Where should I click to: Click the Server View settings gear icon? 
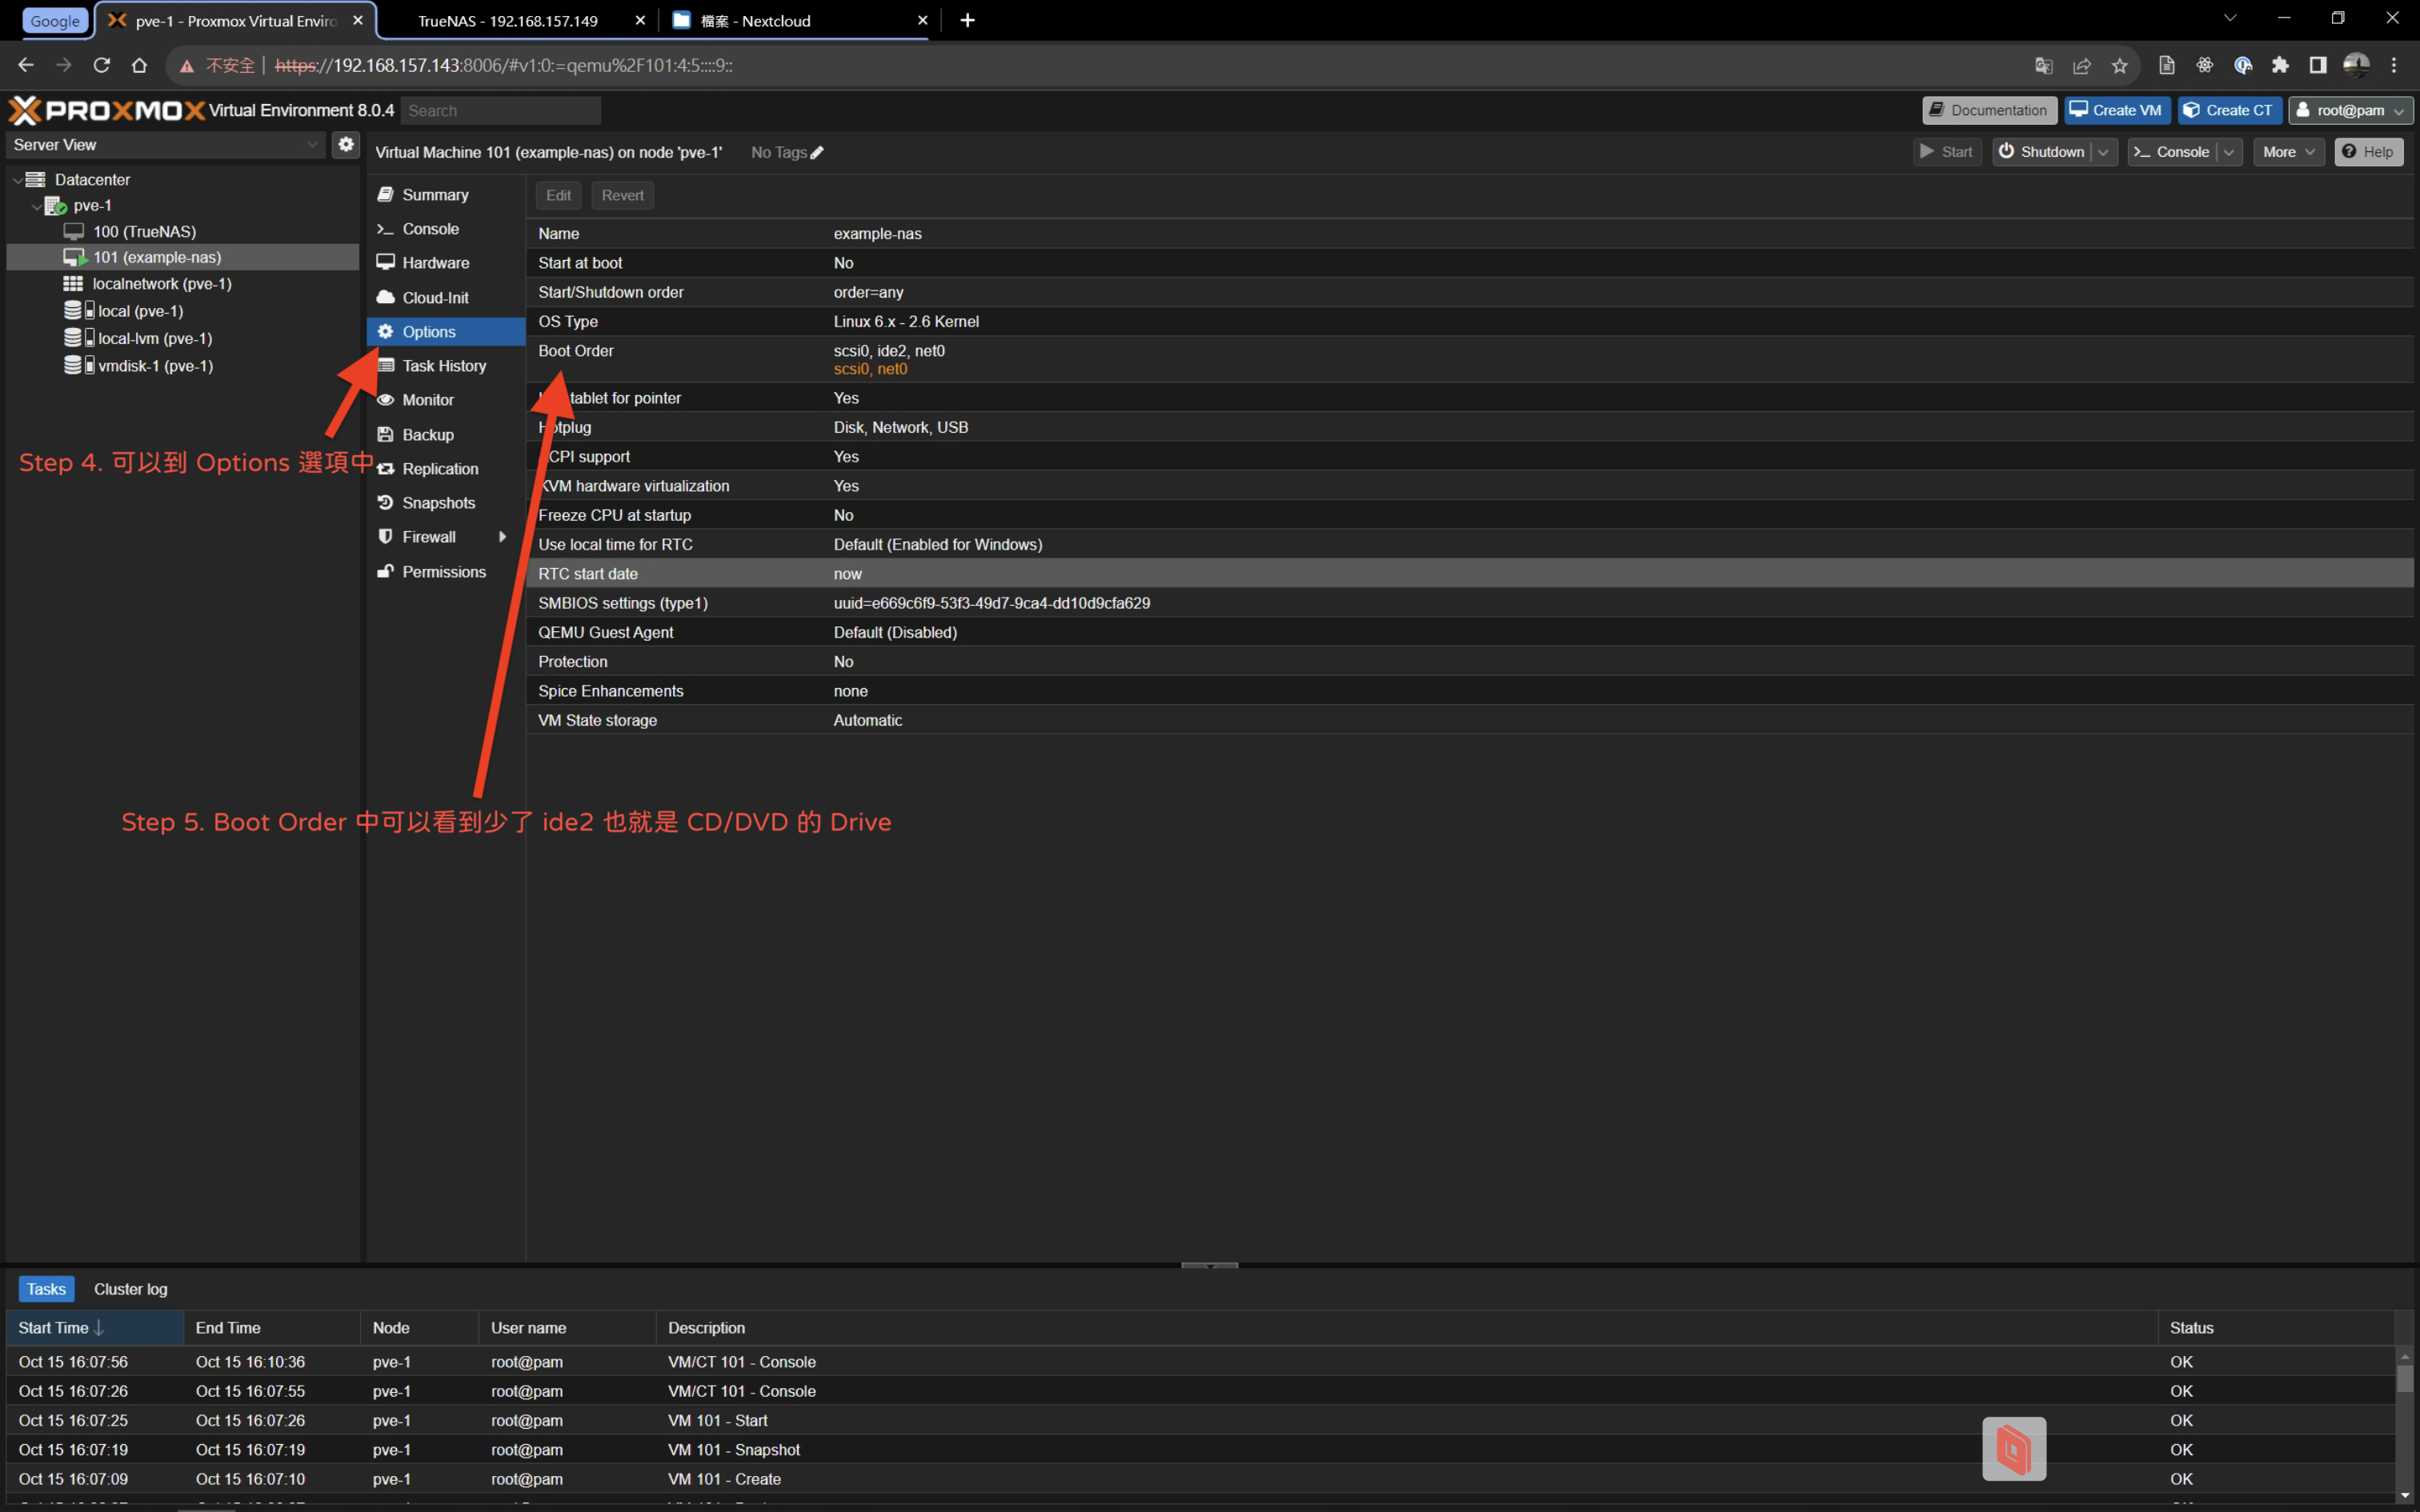(346, 144)
